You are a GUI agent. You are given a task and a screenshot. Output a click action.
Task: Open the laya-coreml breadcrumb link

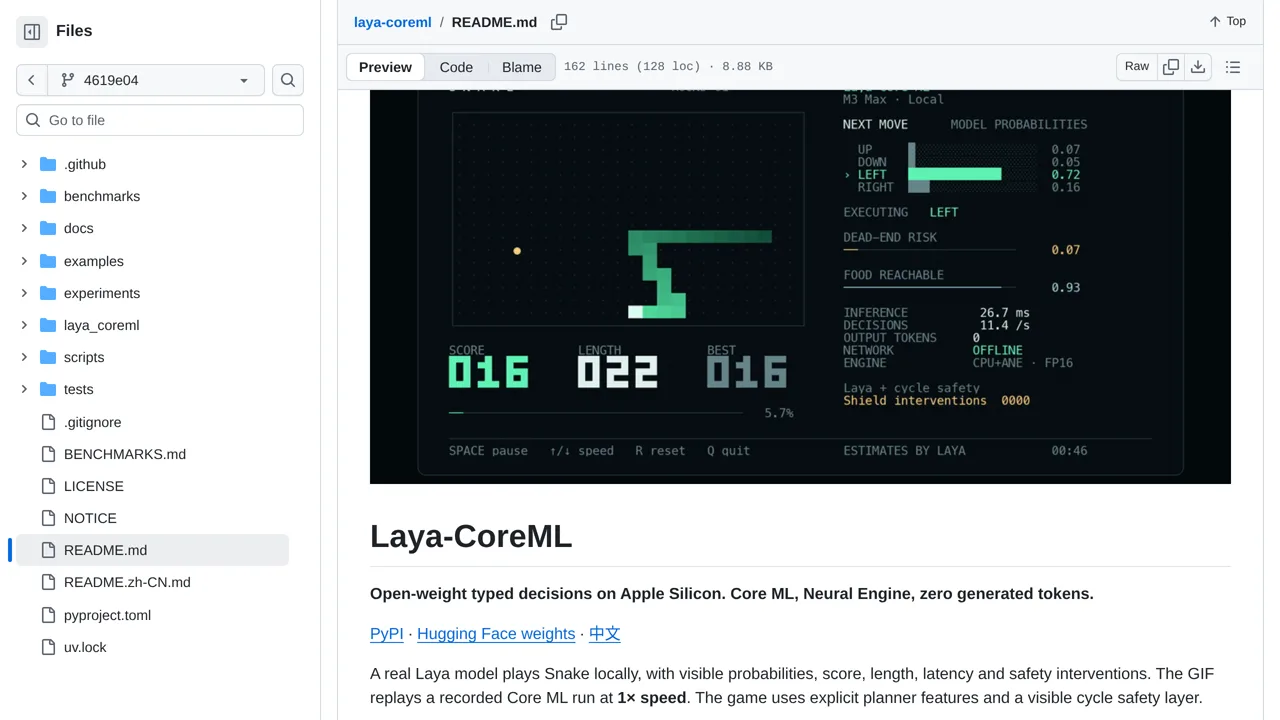pyautogui.click(x=393, y=22)
